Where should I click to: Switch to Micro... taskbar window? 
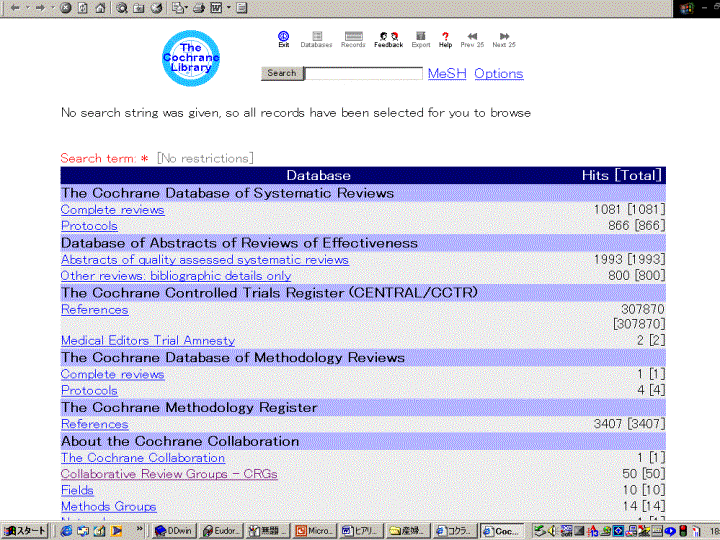point(315,531)
